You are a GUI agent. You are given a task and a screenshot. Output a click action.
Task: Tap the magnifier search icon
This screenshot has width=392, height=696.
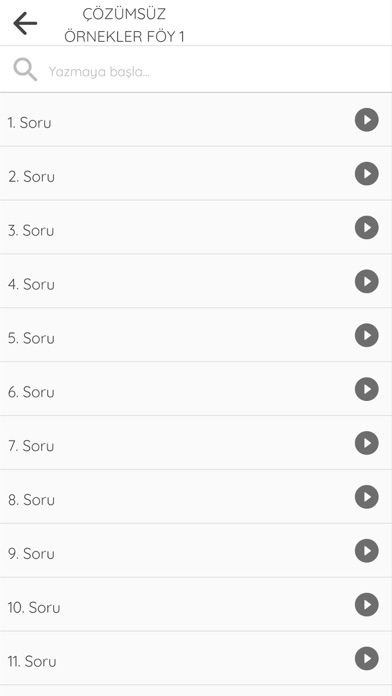point(25,70)
